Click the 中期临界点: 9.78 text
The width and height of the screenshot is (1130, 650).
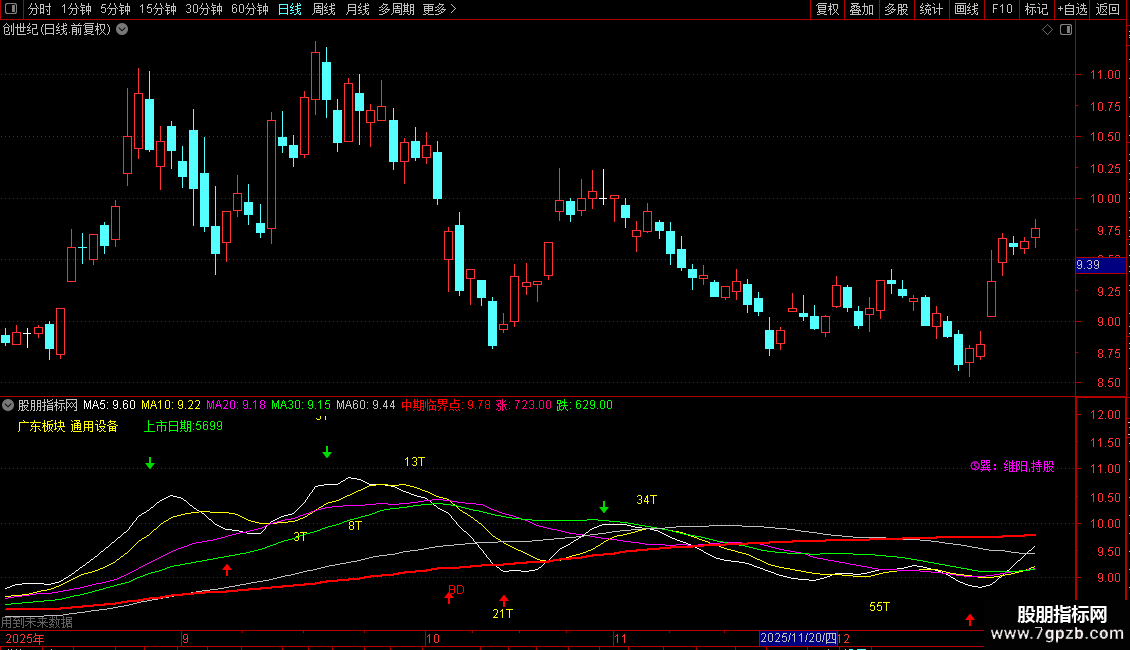[x=445, y=405]
